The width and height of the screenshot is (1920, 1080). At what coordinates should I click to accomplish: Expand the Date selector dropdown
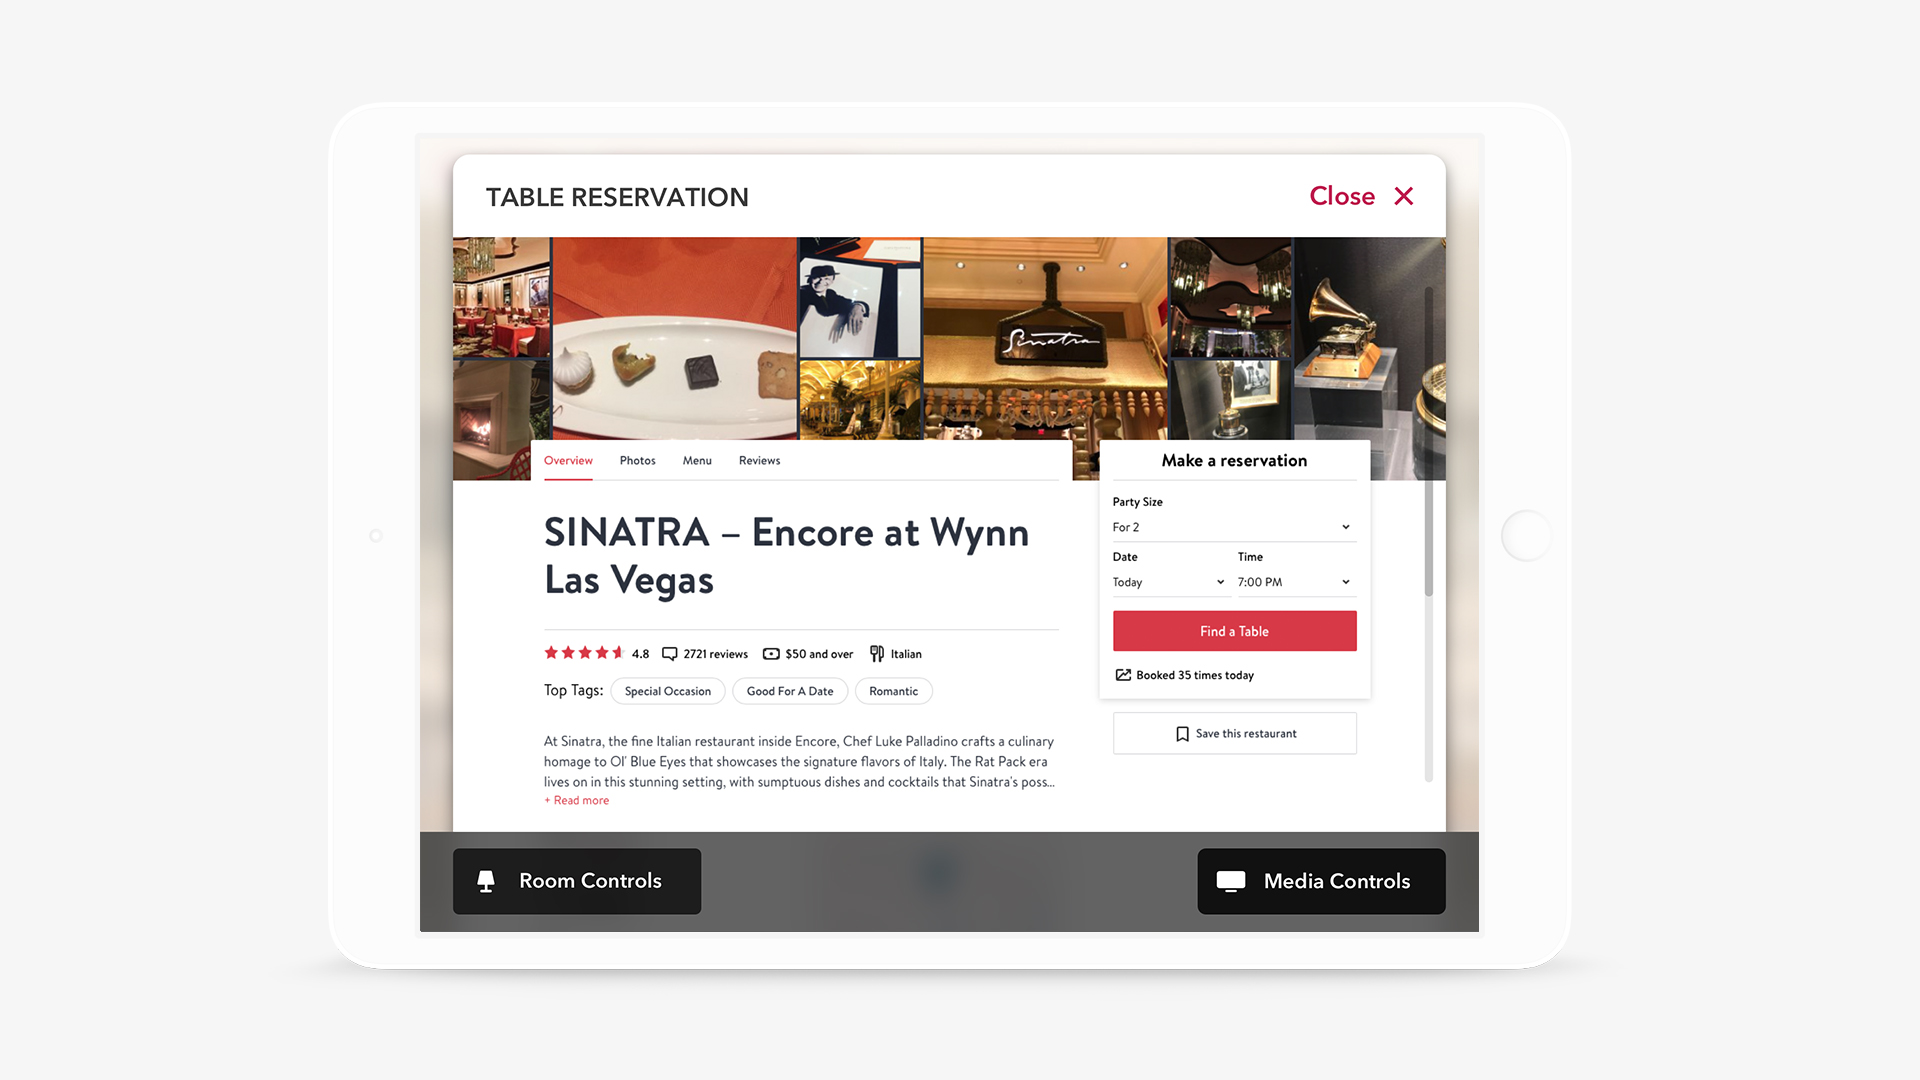pos(1168,582)
